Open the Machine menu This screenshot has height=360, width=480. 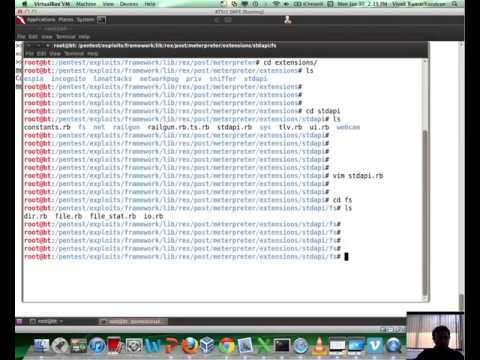(x=86, y=4)
